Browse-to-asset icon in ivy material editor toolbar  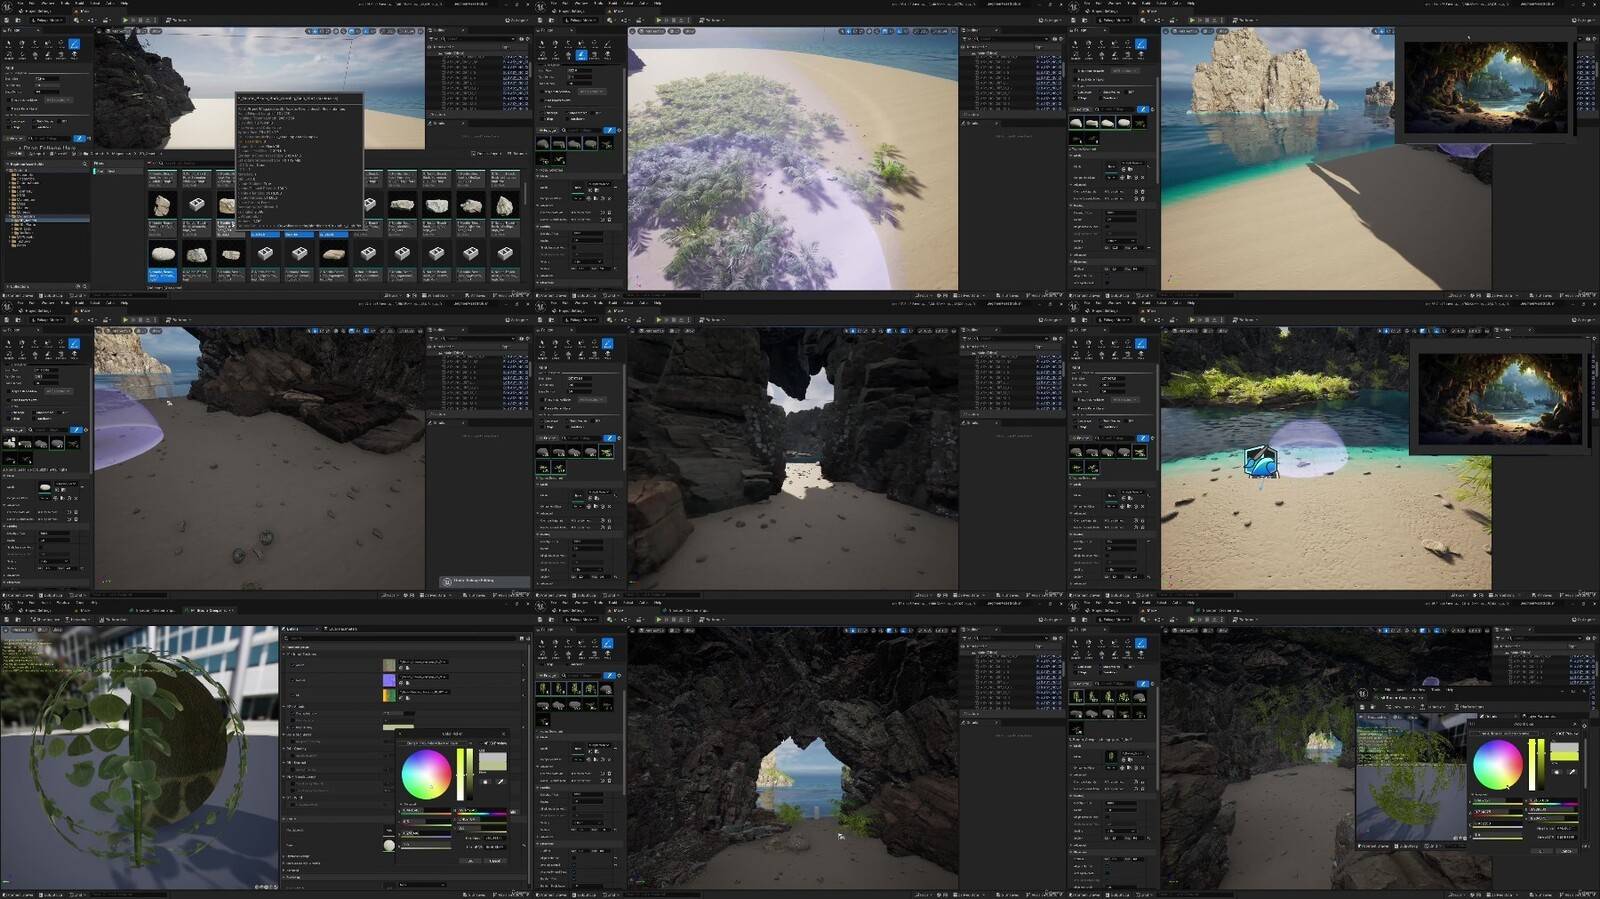coord(16,620)
